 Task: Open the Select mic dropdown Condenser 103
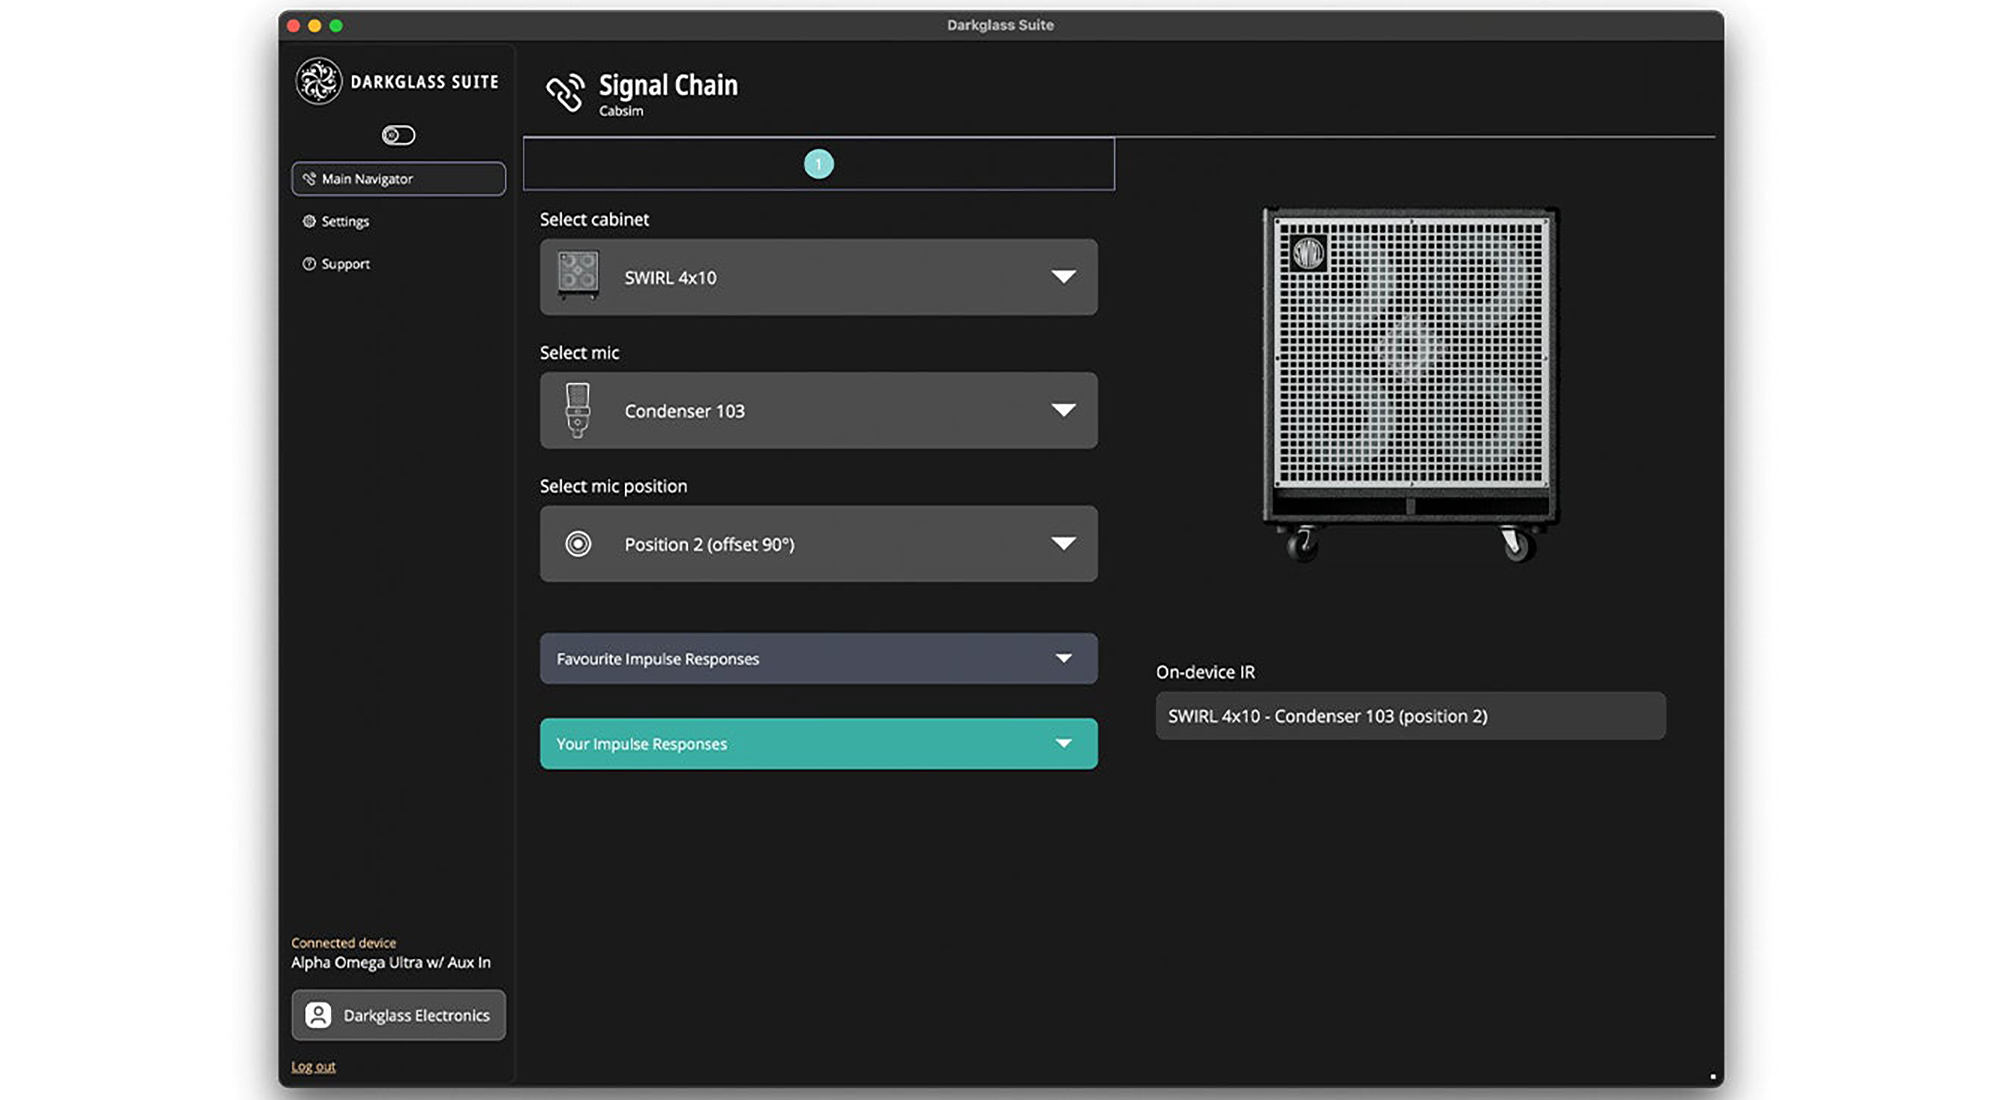(818, 410)
